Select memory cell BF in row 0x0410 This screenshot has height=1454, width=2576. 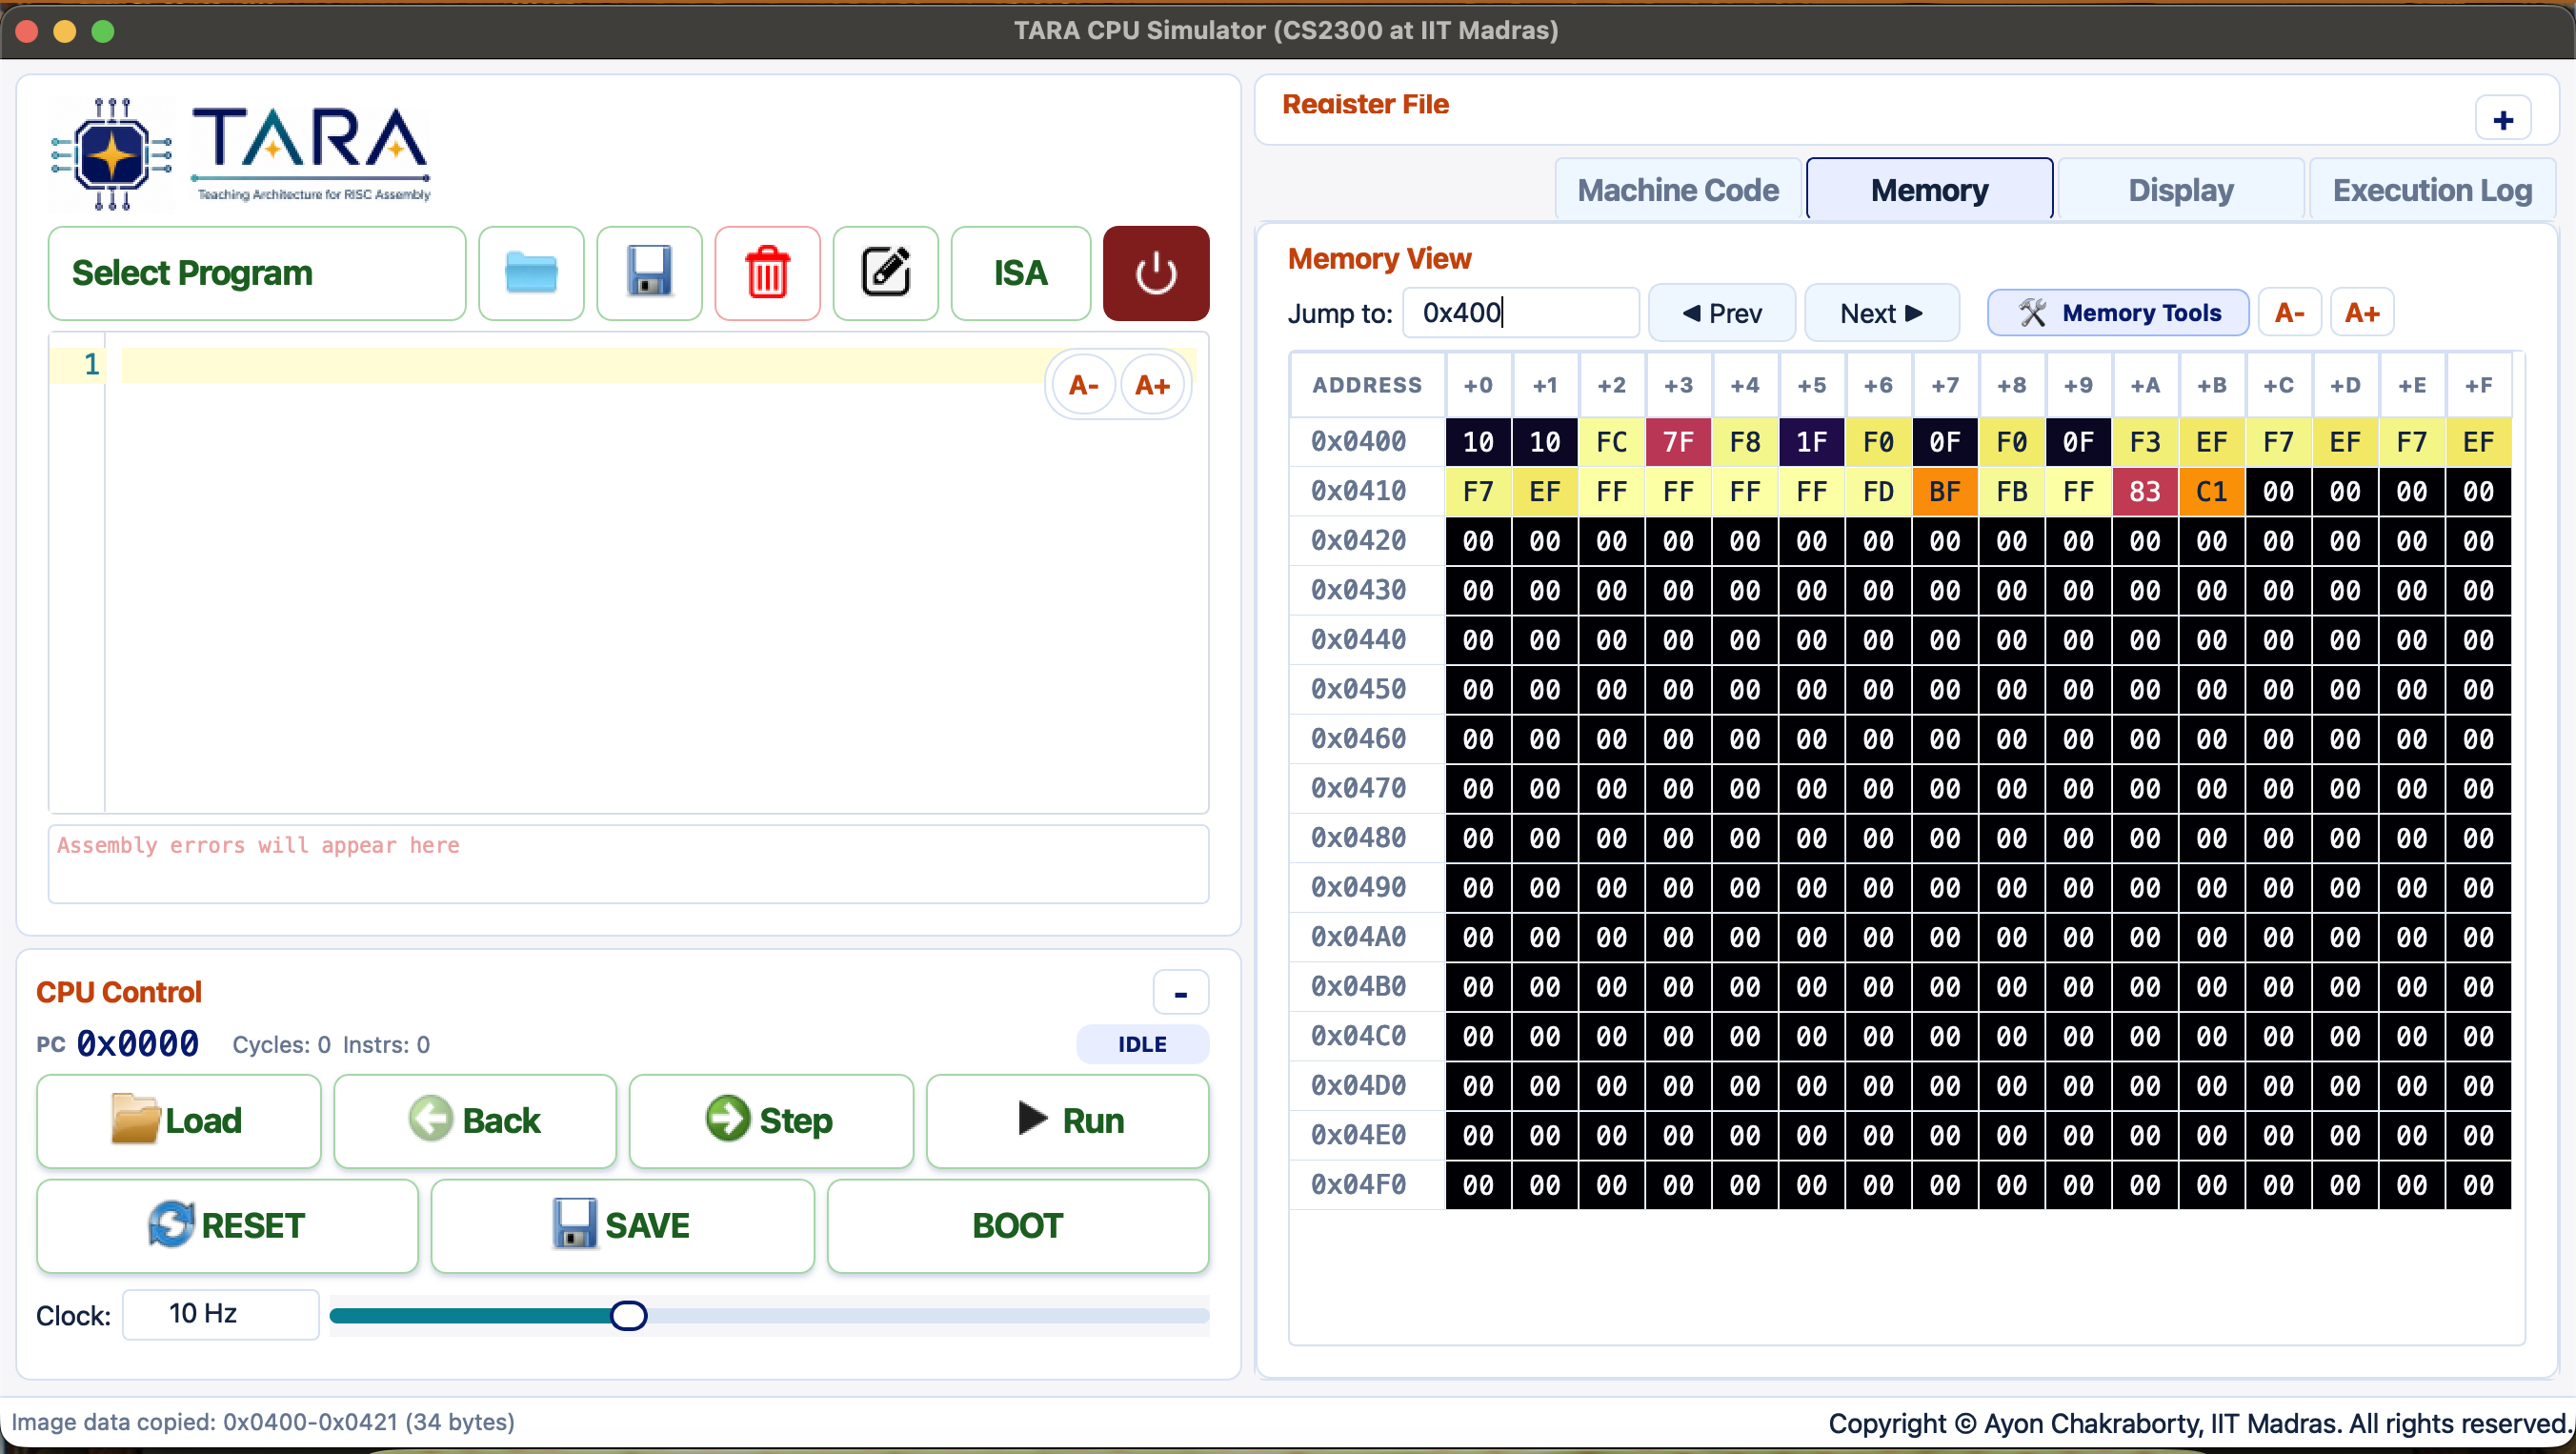[x=1944, y=492]
